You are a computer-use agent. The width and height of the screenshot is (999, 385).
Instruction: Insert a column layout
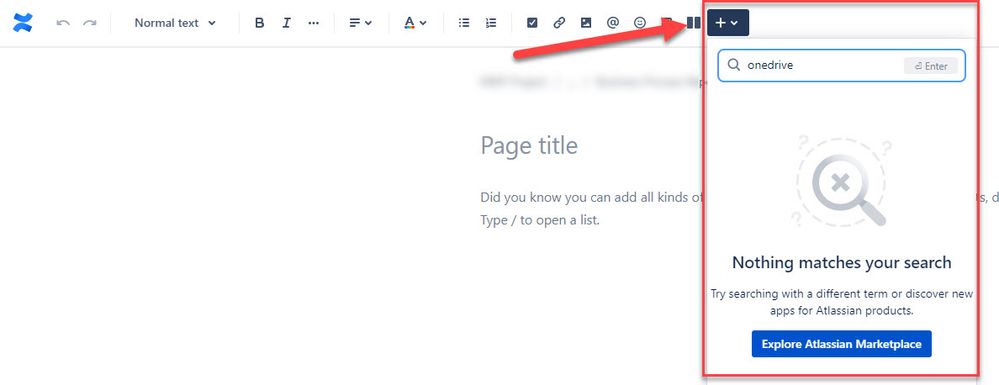click(694, 23)
